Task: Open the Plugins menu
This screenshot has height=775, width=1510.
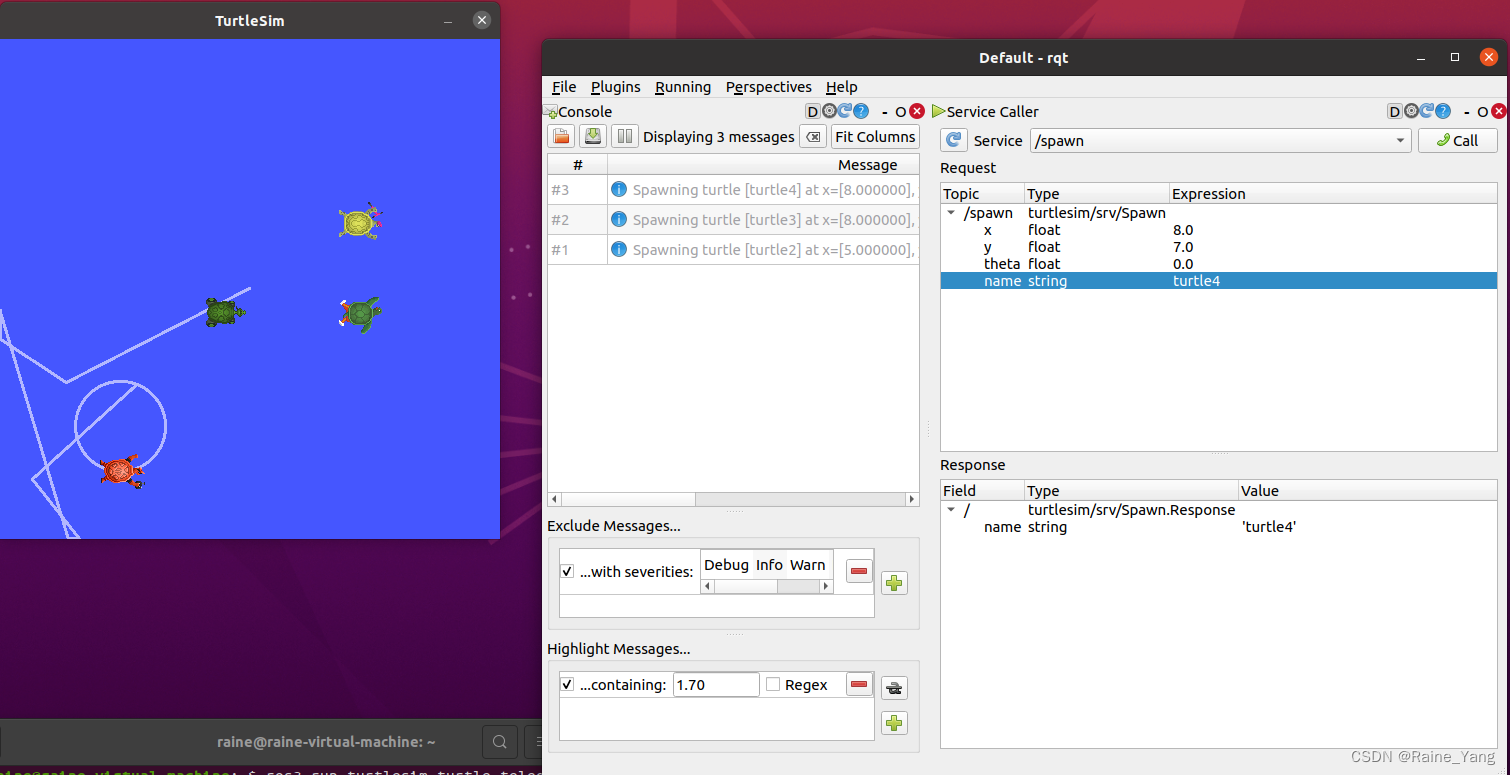Action: tap(615, 87)
